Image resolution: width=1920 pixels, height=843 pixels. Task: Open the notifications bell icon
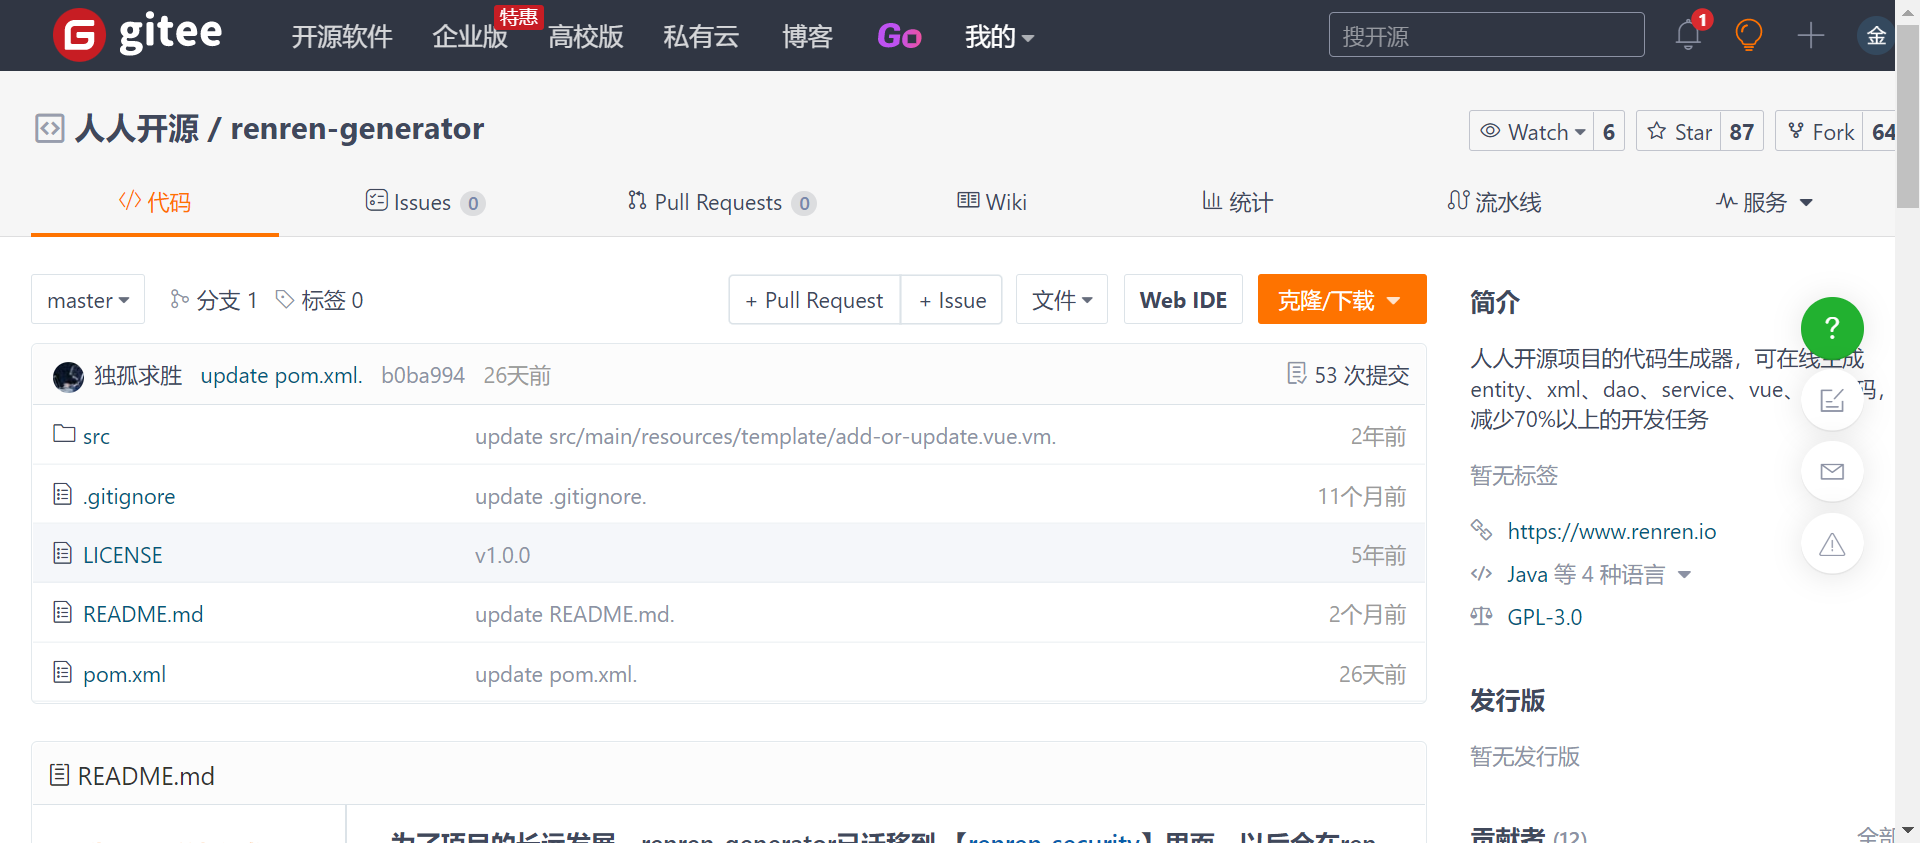(1688, 36)
